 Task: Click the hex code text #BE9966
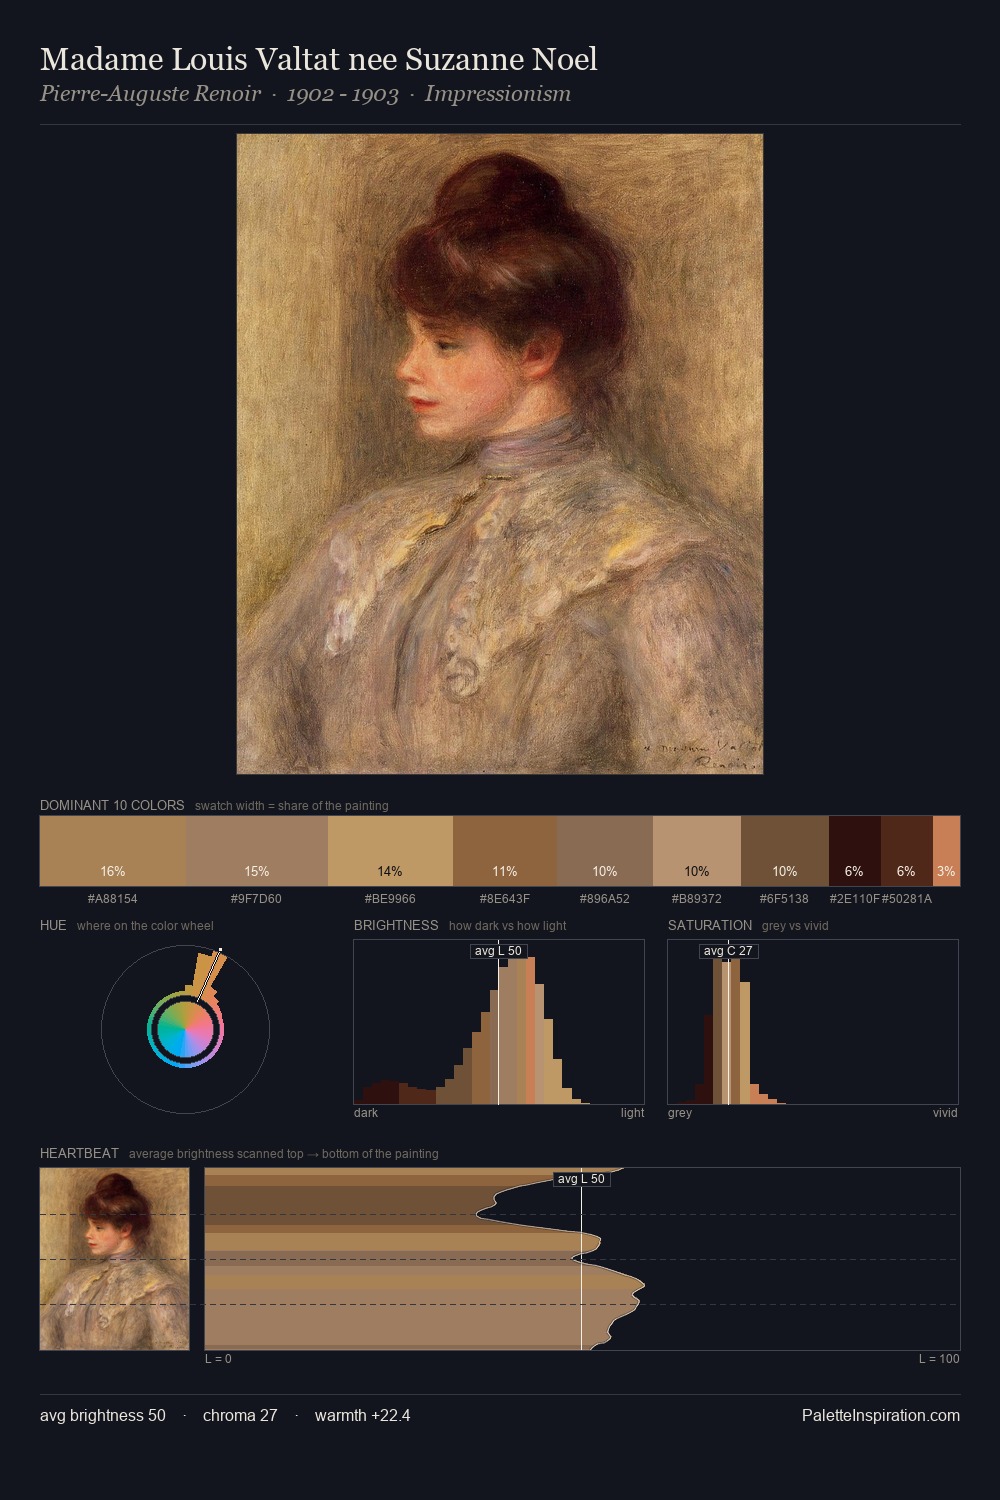(x=390, y=899)
